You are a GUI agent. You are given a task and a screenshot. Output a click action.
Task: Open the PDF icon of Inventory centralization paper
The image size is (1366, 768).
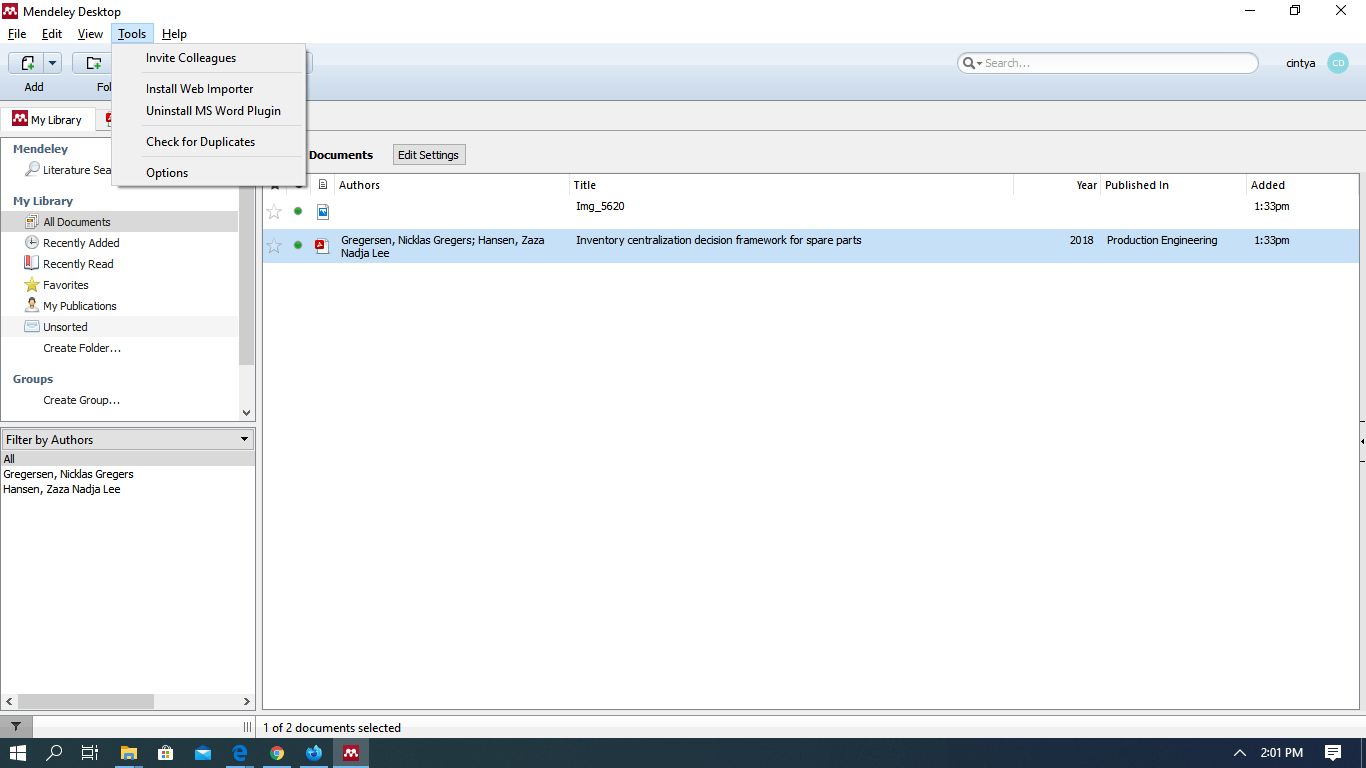322,246
